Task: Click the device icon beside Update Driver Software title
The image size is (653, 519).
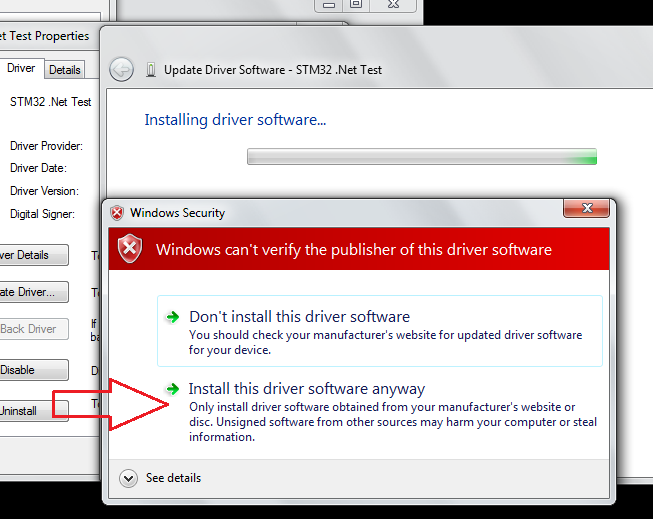Action: (151, 70)
